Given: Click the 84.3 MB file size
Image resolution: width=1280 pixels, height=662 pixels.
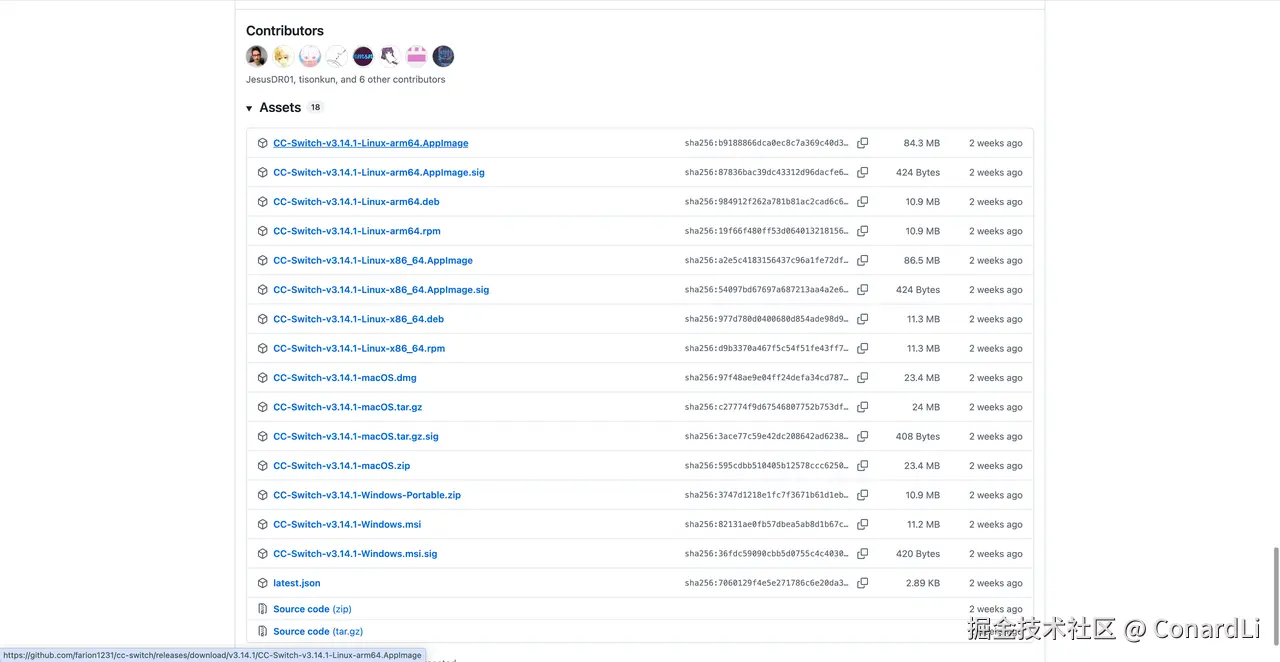Looking at the screenshot, I should point(922,143).
